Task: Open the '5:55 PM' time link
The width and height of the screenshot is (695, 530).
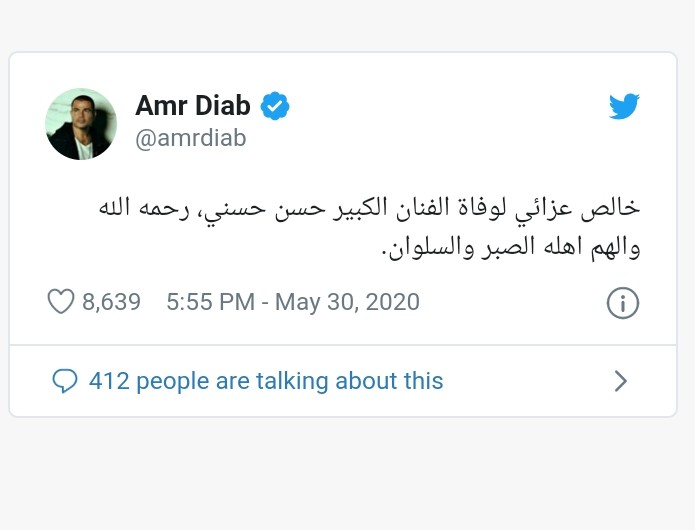Action: (x=211, y=302)
